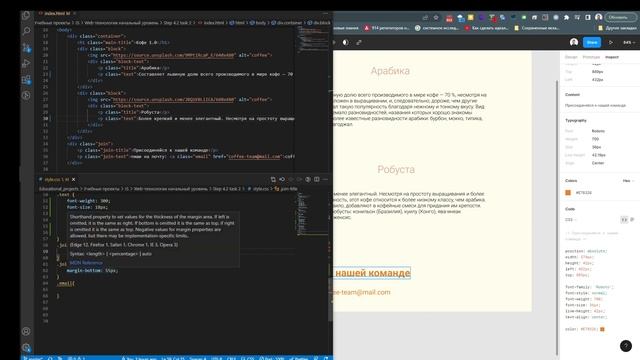Image resolution: width=640 pixels, height=360 pixels.
Task: Click the style.css editor minimap
Action: pyautogui.click(x=313, y=214)
